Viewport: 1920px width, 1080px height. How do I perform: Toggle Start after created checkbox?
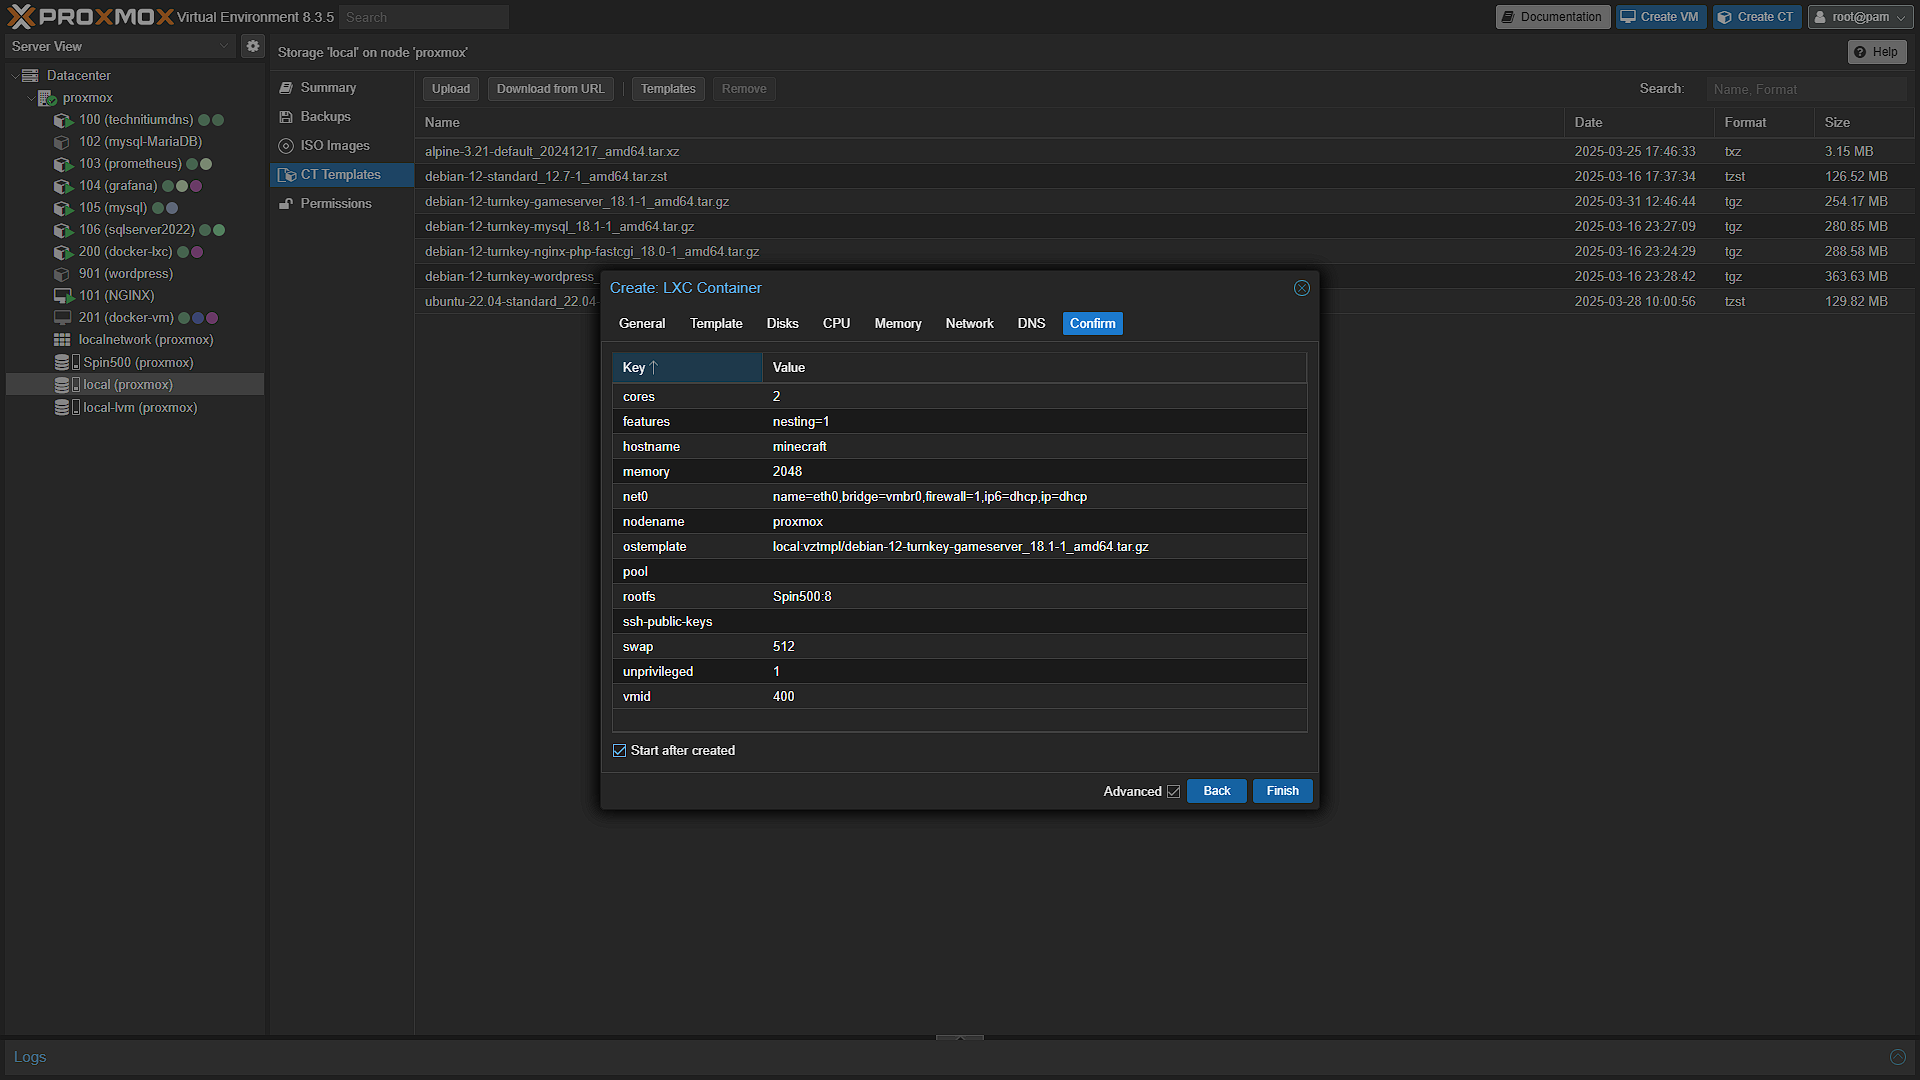620,751
